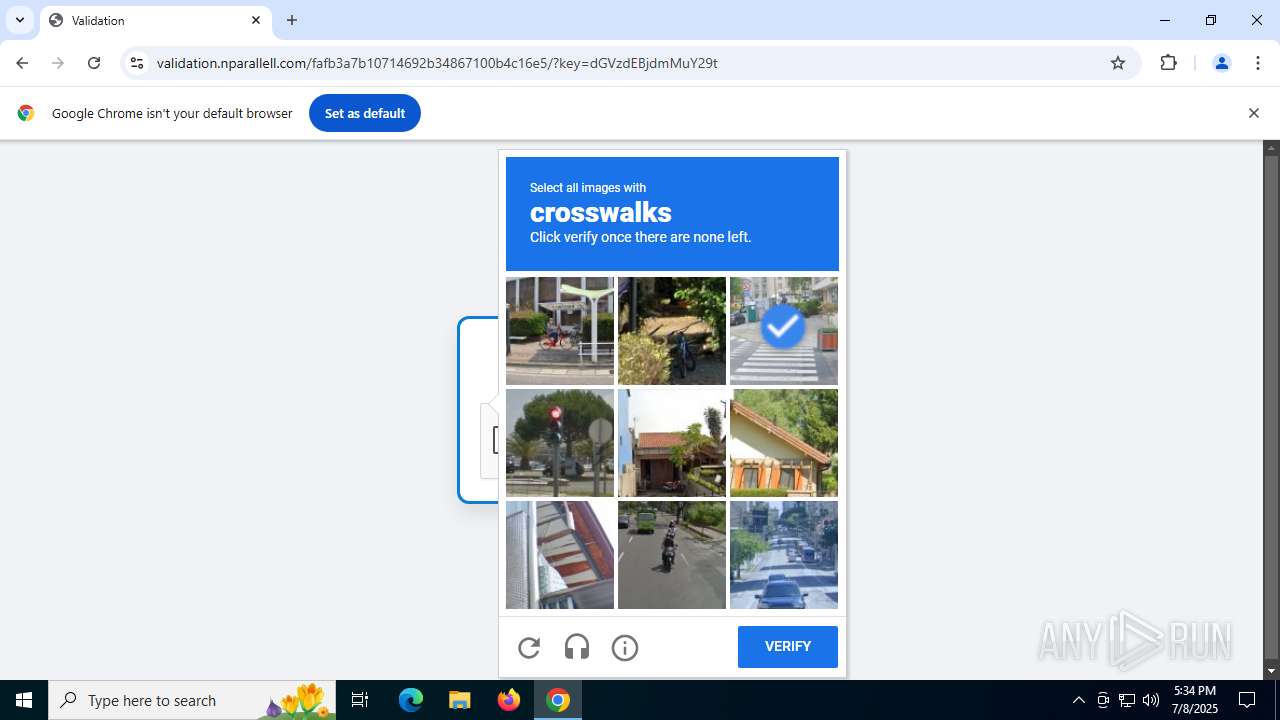Close the Validation tab
Viewport: 1280px width, 720px height.
(256, 20)
